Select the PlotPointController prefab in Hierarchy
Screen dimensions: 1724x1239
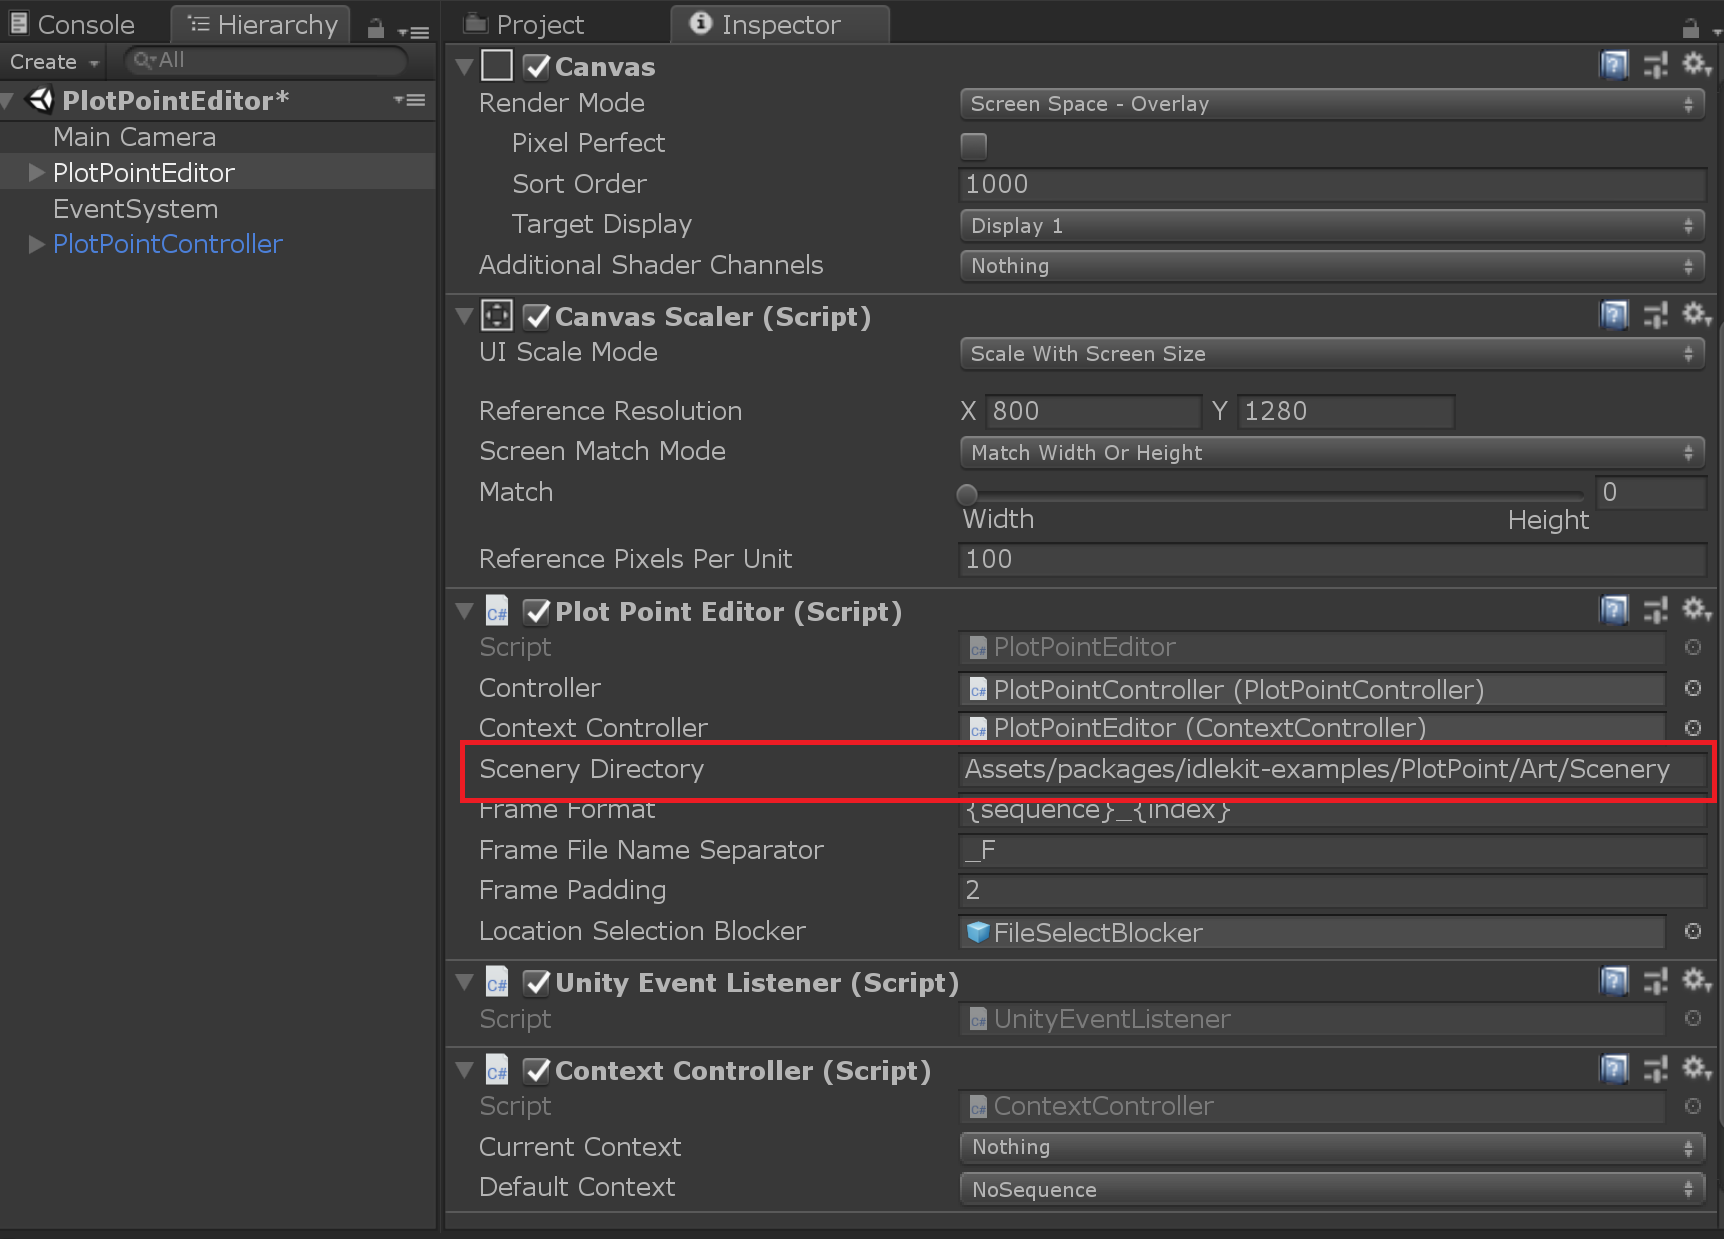point(167,244)
